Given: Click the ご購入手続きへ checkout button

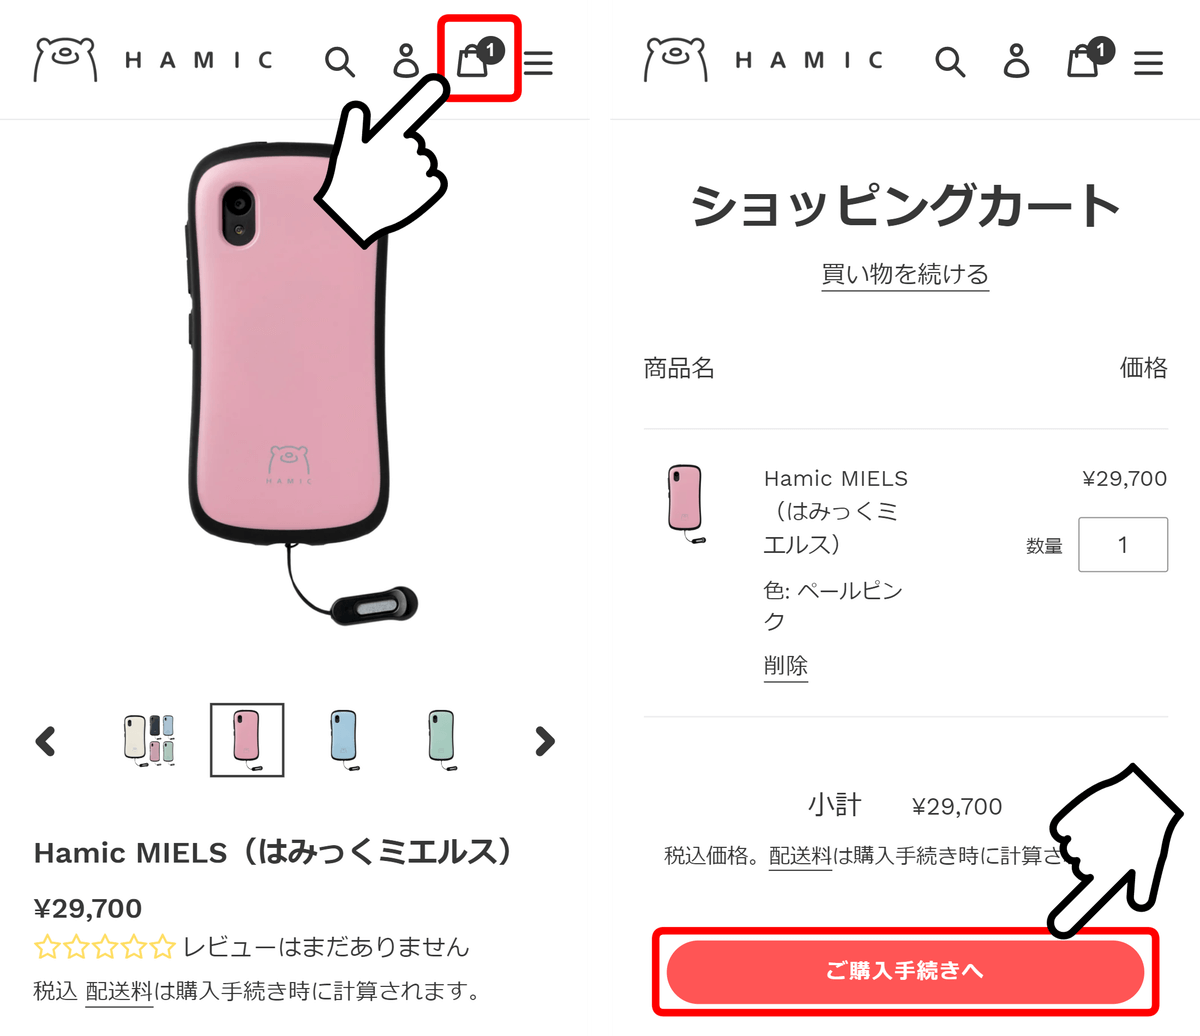Looking at the screenshot, I should 905,971.
